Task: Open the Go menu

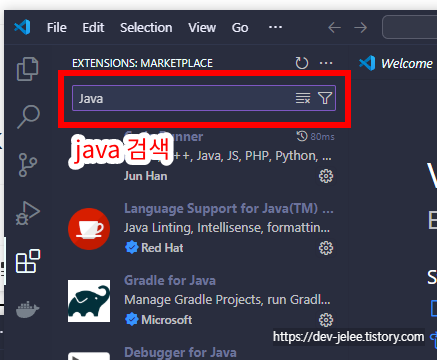Action: [240, 28]
